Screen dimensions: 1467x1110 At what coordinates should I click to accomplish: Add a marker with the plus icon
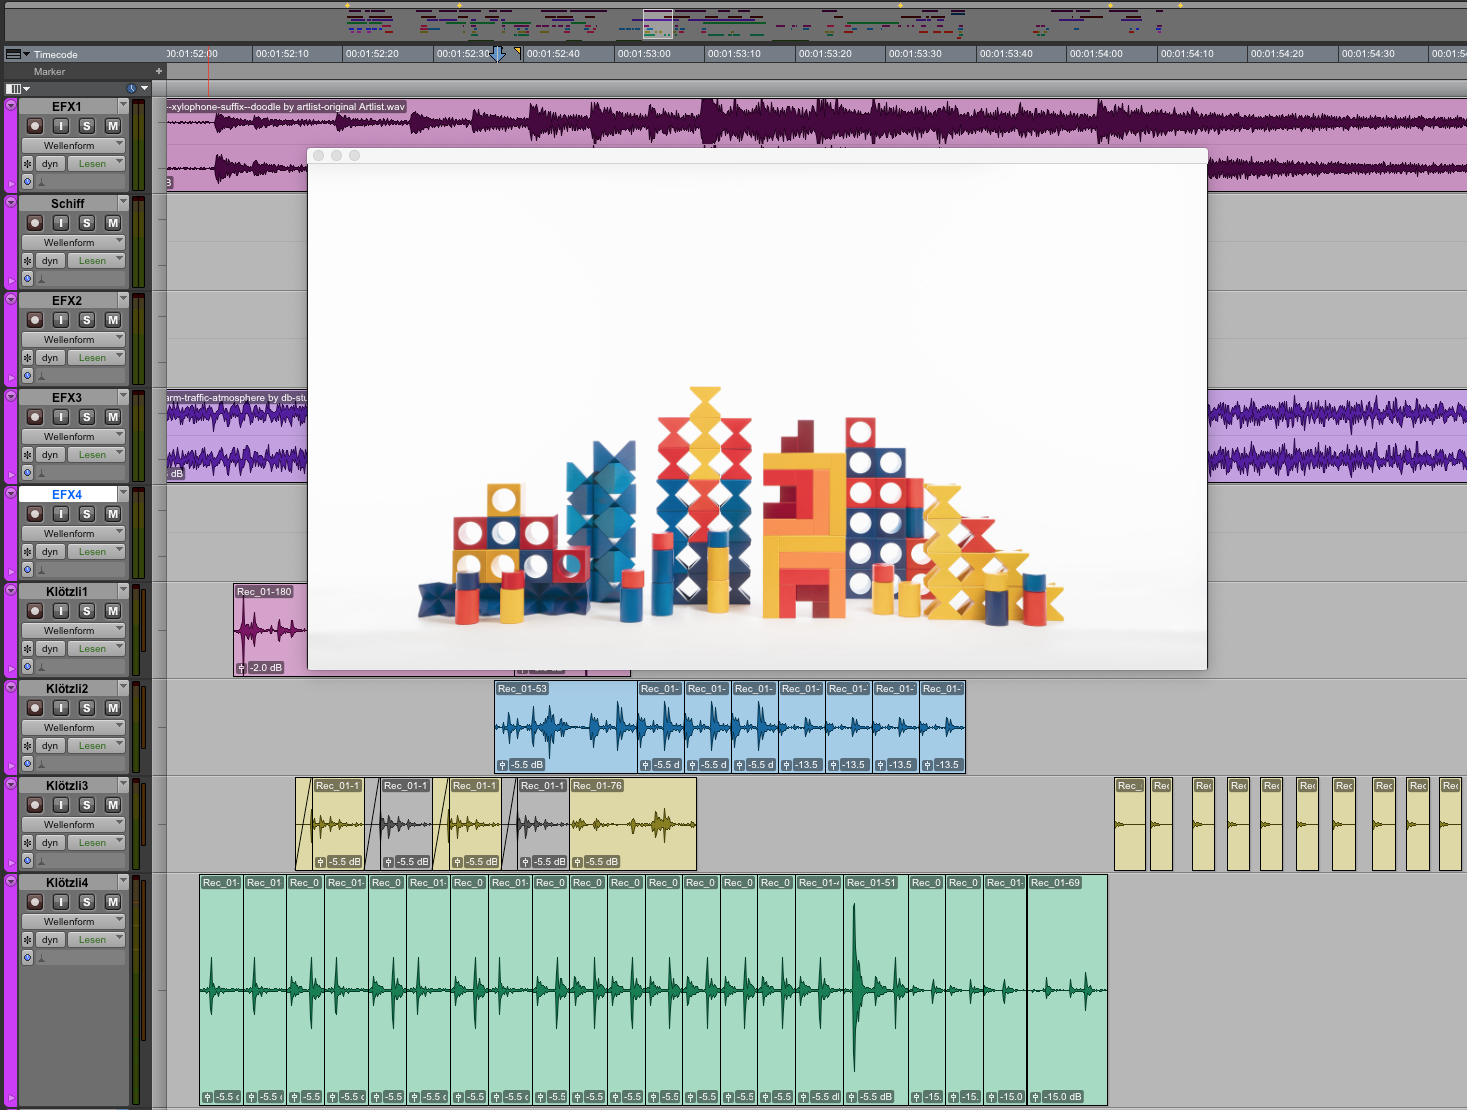(x=158, y=71)
